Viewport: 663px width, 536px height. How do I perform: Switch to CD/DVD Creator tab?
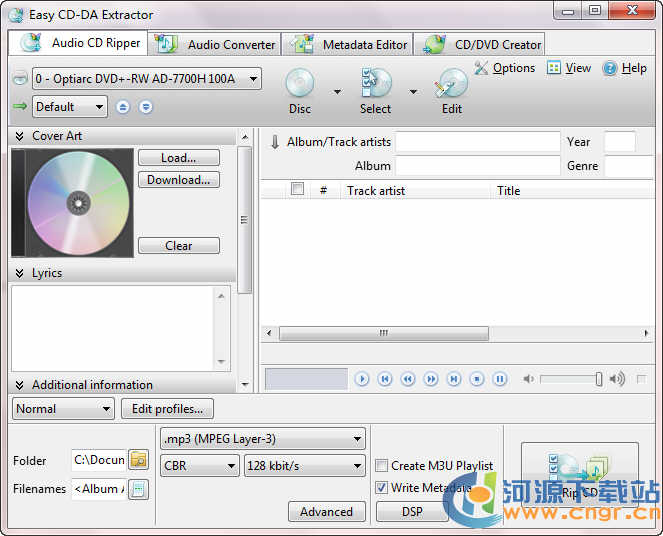tap(480, 44)
